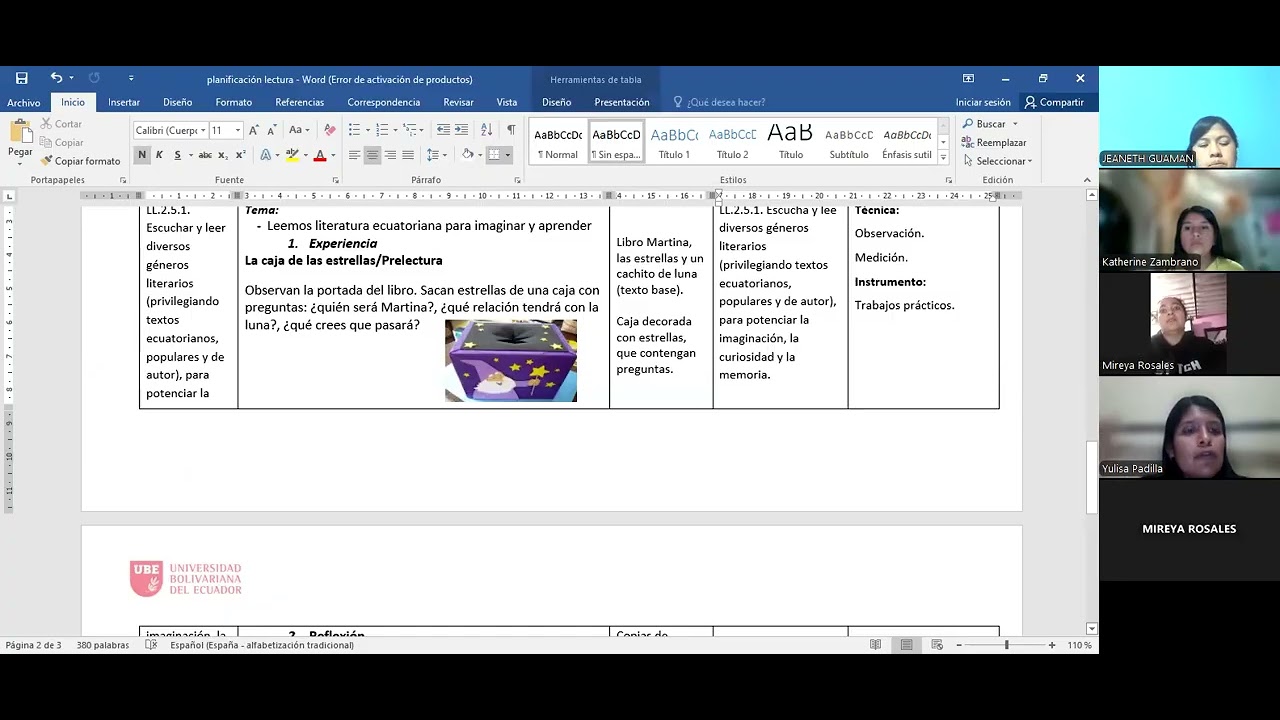Viewport: 1280px width, 720px height.
Task: Open the font size 11 dropdown
Action: [237, 131]
